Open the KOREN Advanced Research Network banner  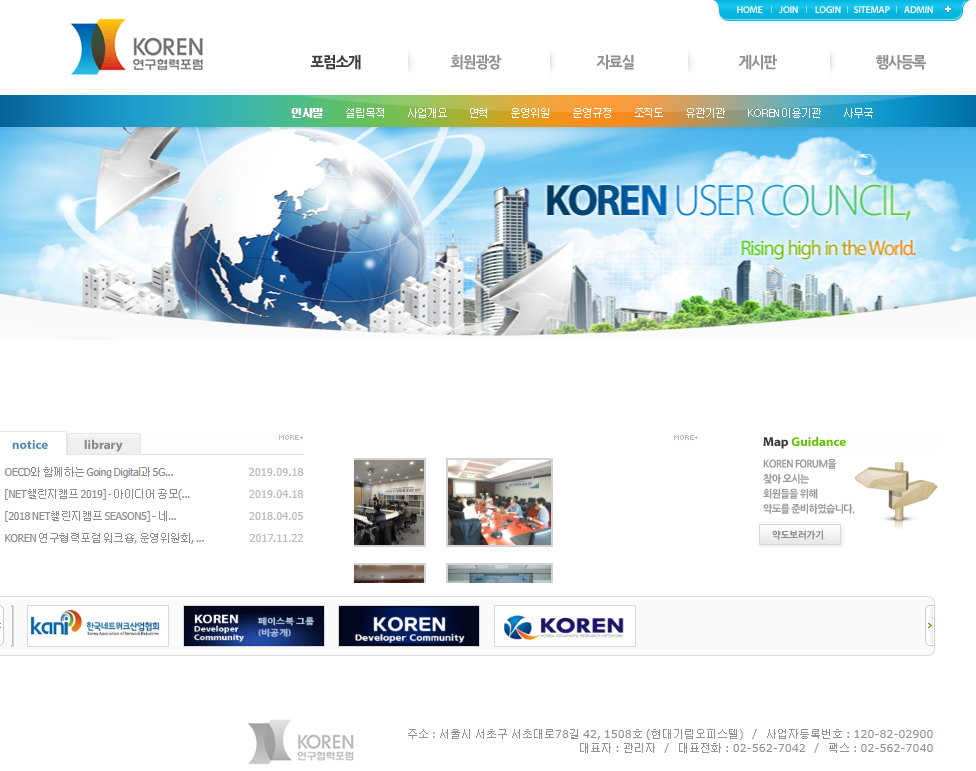point(565,625)
